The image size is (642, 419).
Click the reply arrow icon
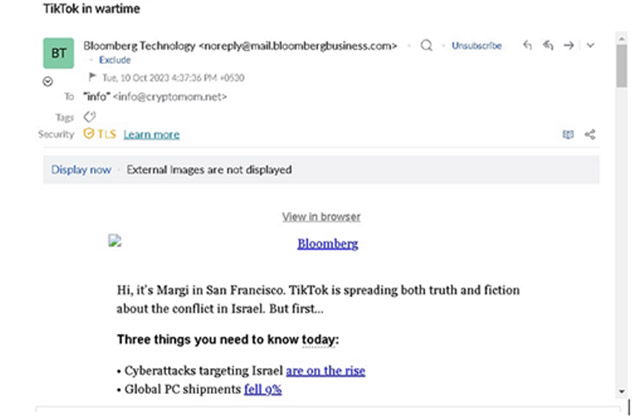pyautogui.click(x=527, y=45)
